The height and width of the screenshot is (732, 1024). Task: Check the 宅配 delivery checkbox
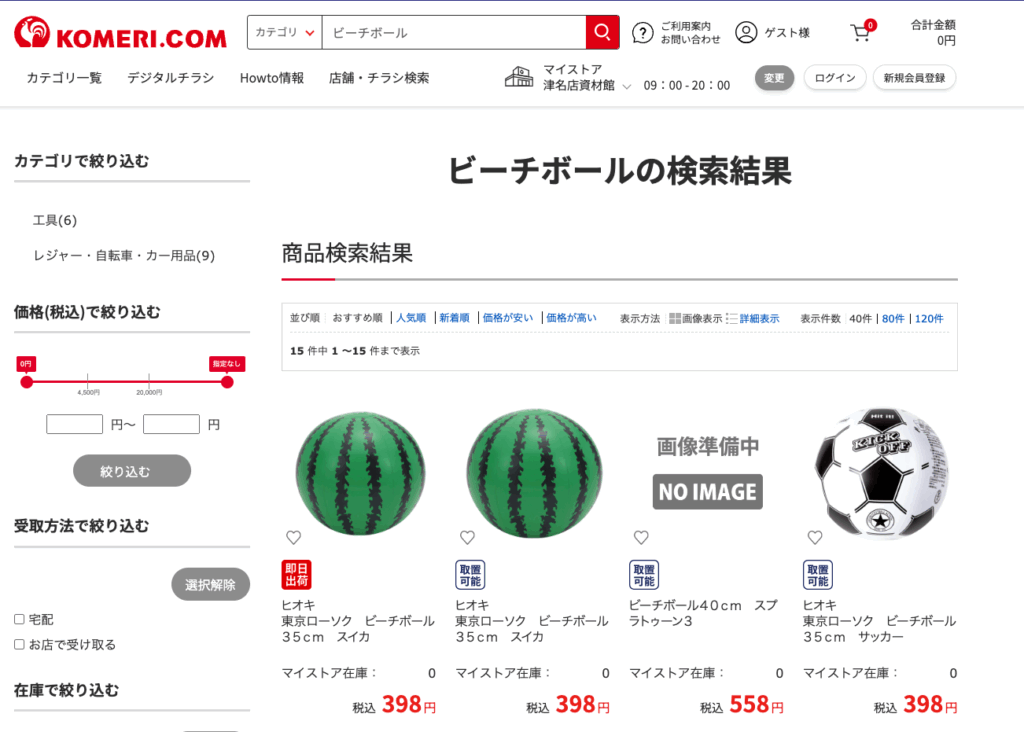(20, 619)
